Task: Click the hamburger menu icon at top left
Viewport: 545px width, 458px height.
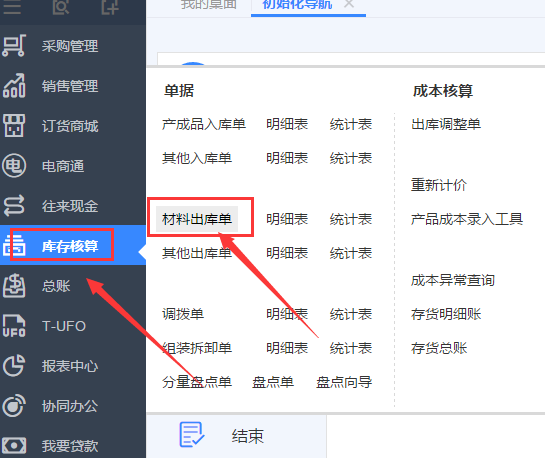Action: (12, 7)
